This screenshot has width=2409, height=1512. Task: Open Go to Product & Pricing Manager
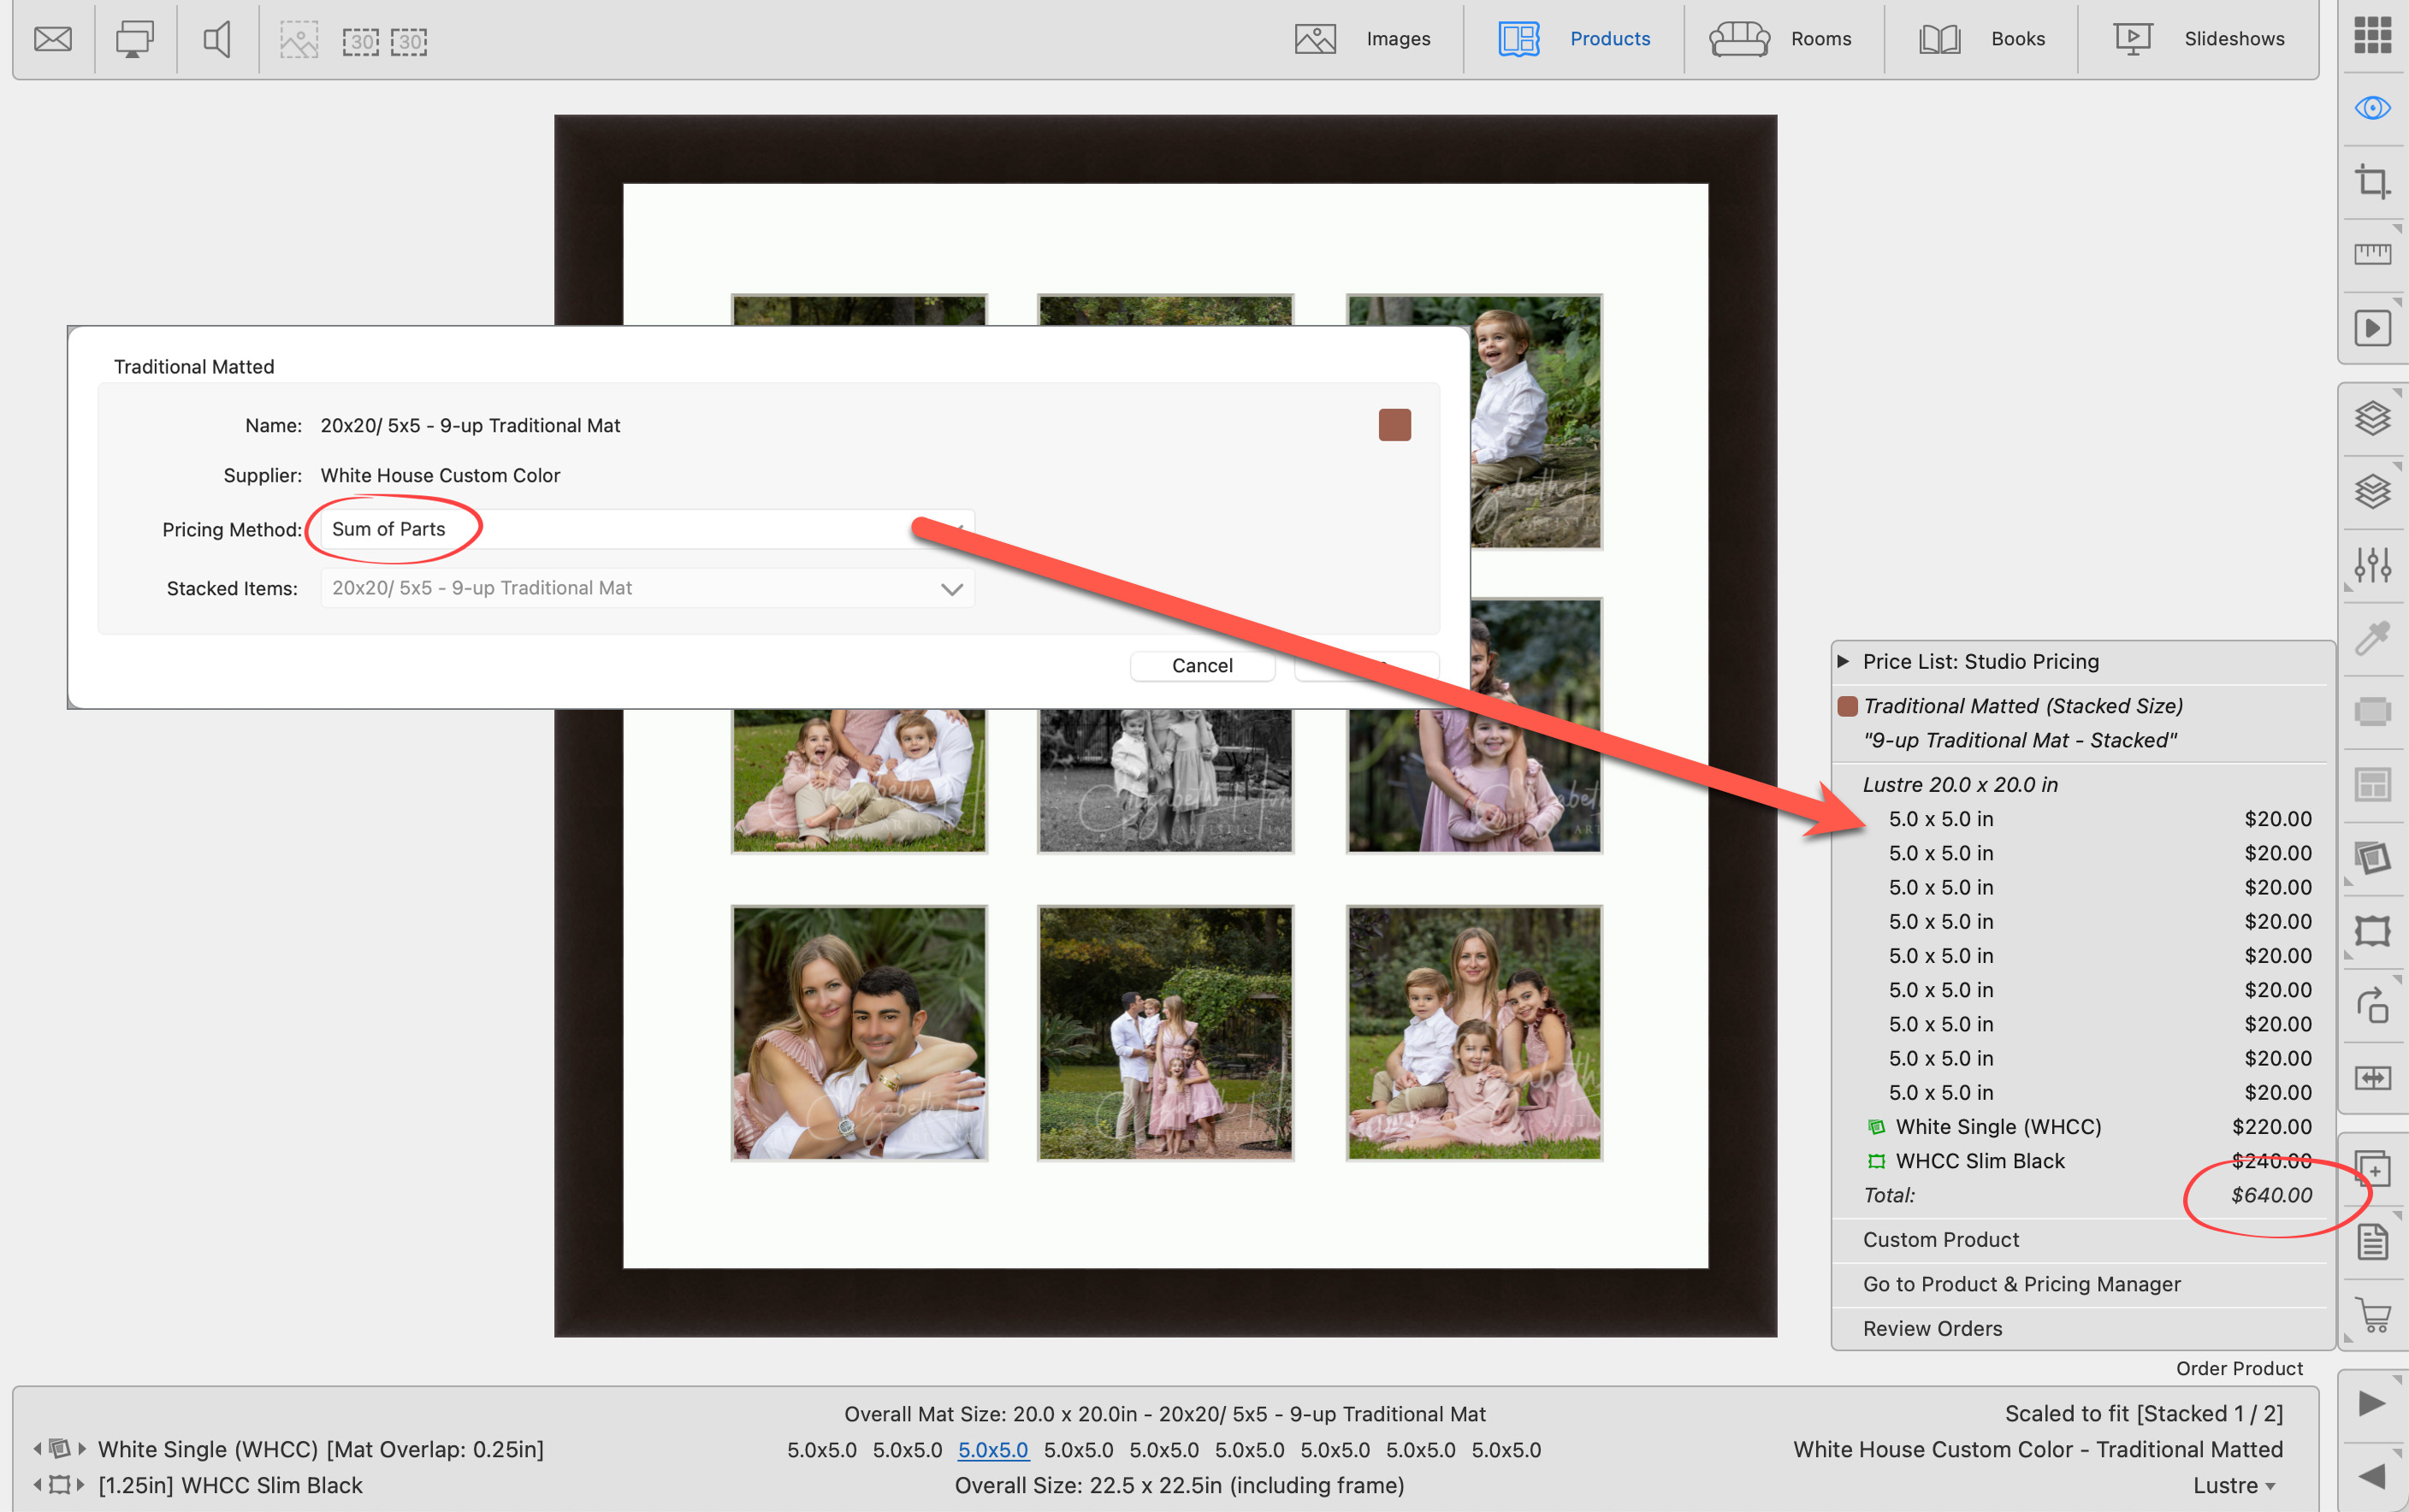[x=2021, y=1284]
